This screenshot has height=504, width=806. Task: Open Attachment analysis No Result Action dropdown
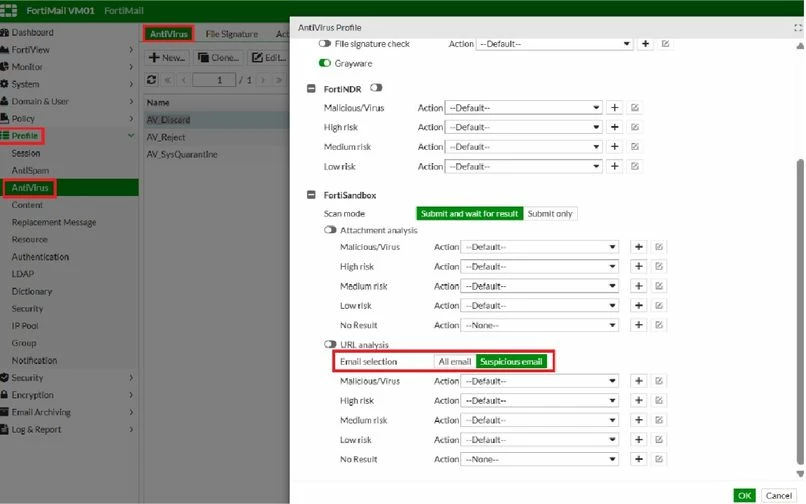[x=539, y=325]
